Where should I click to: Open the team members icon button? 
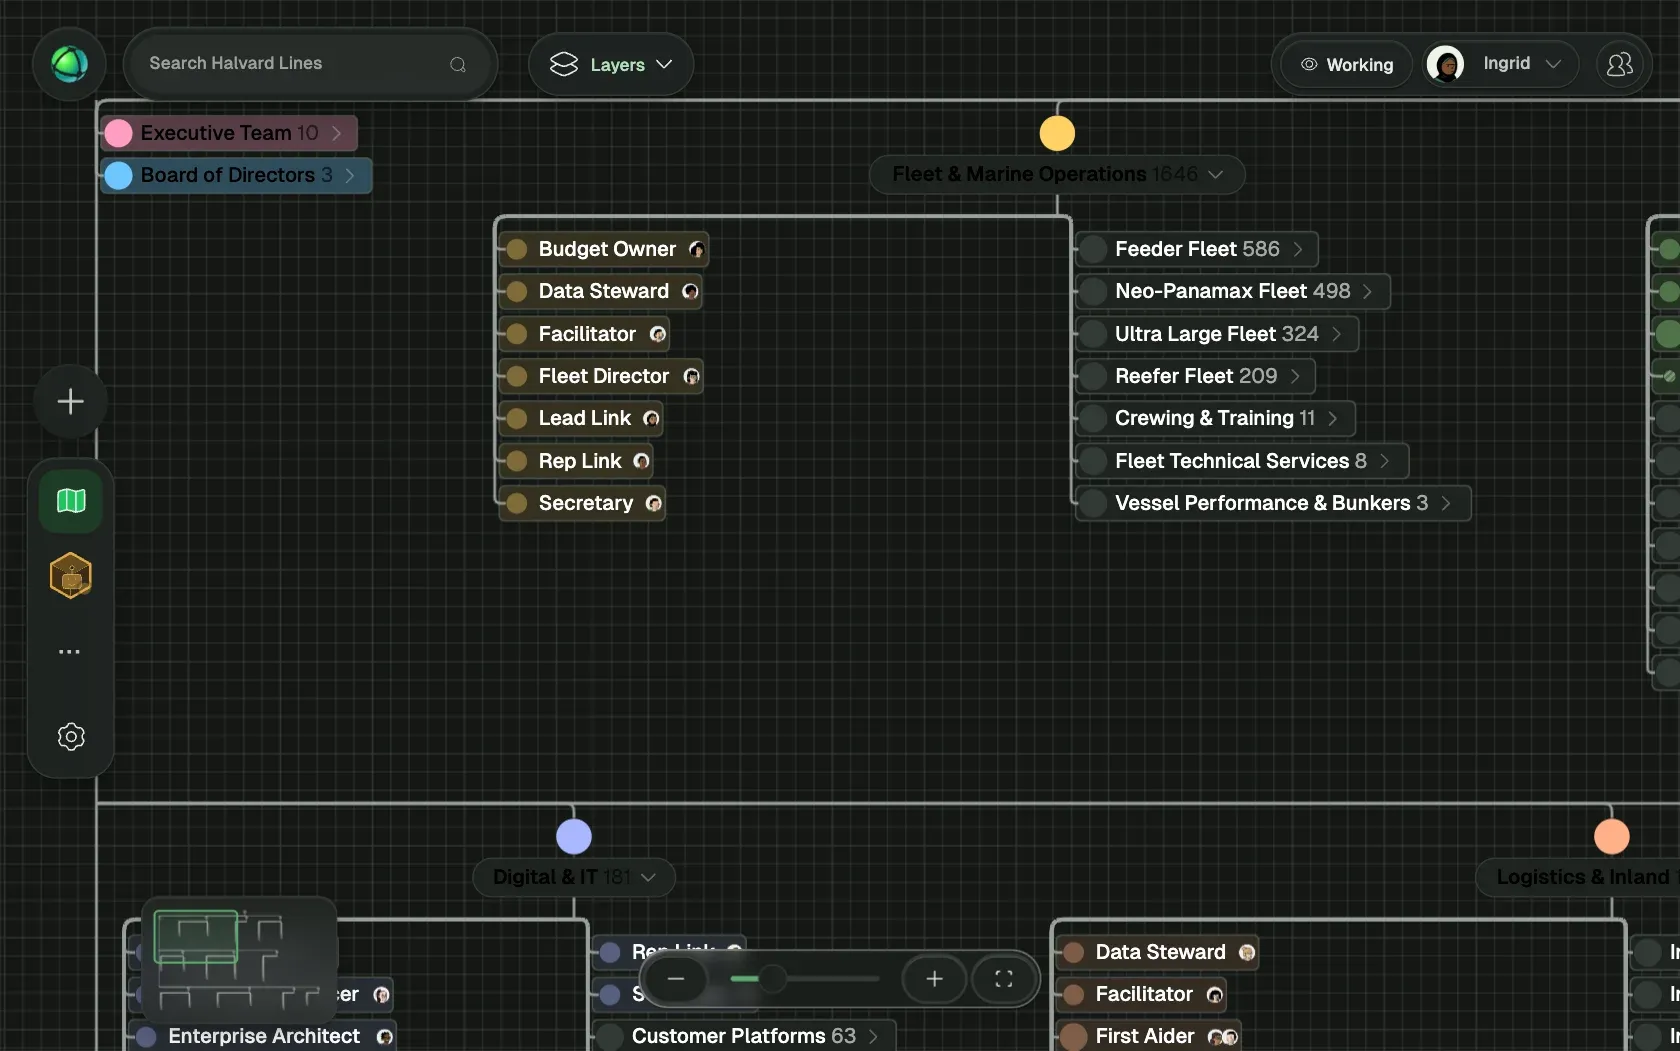pos(1619,64)
